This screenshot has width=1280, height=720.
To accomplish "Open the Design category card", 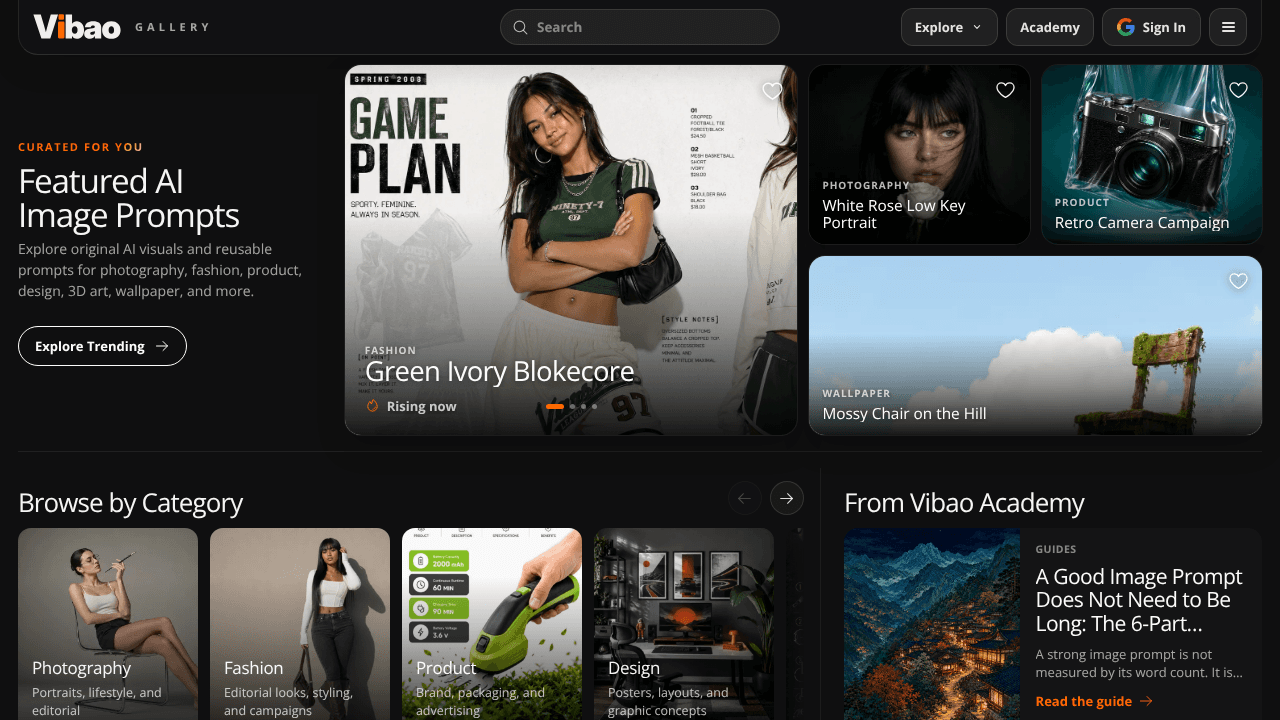I will [684, 624].
